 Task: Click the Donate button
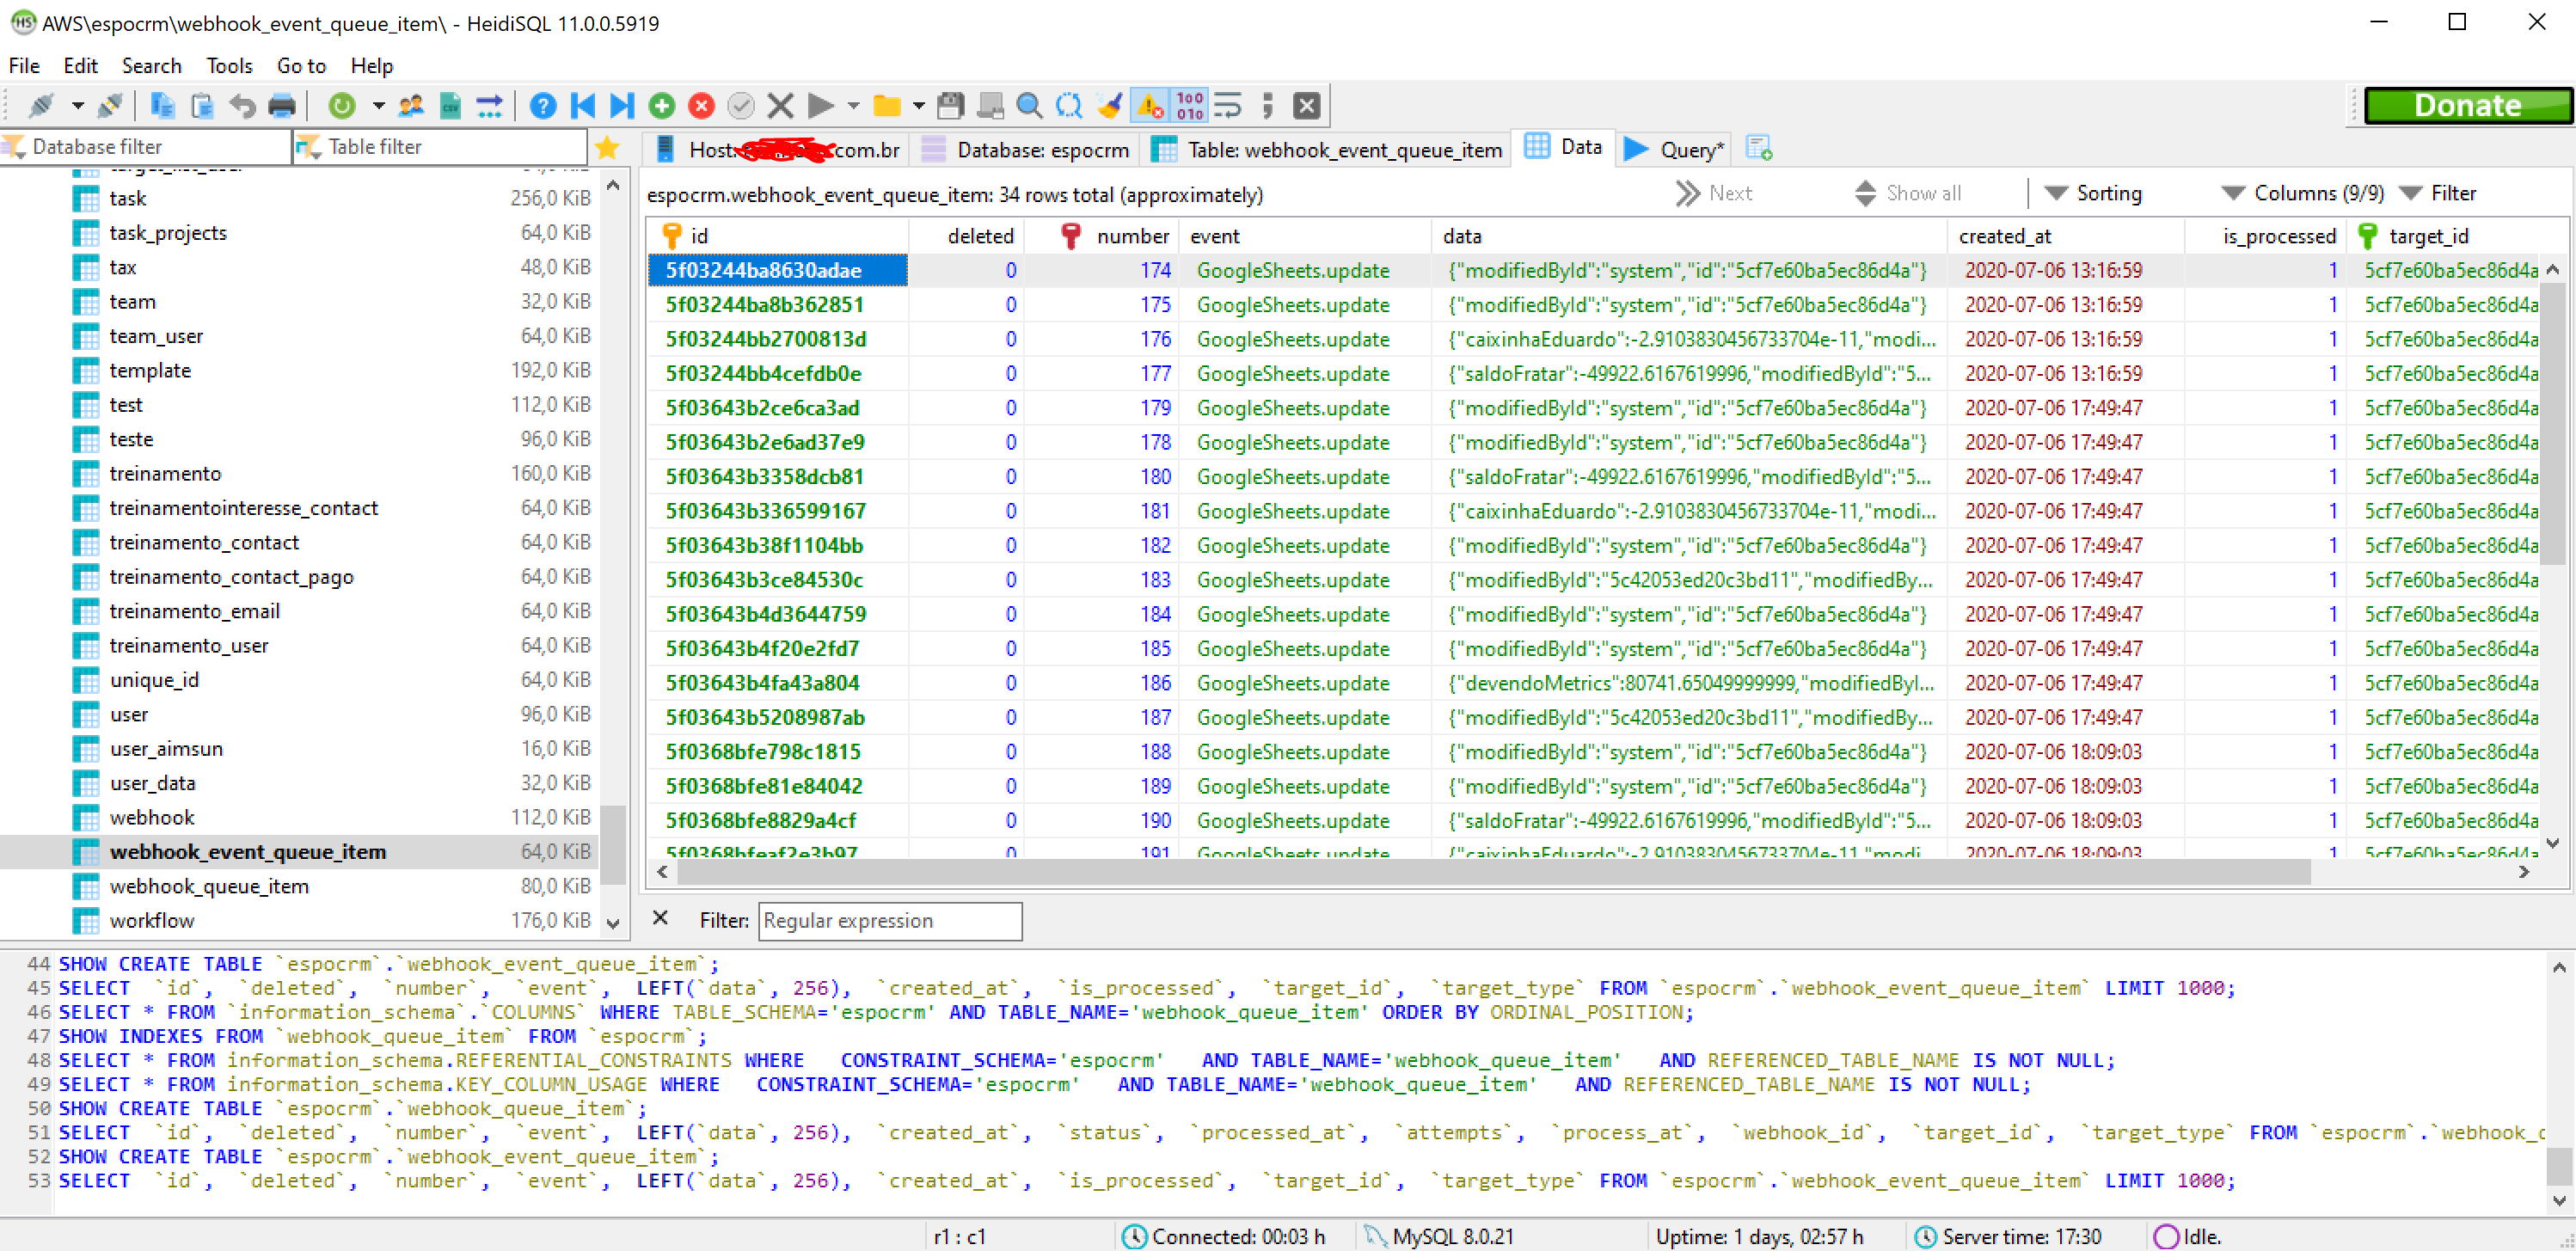coord(2467,104)
